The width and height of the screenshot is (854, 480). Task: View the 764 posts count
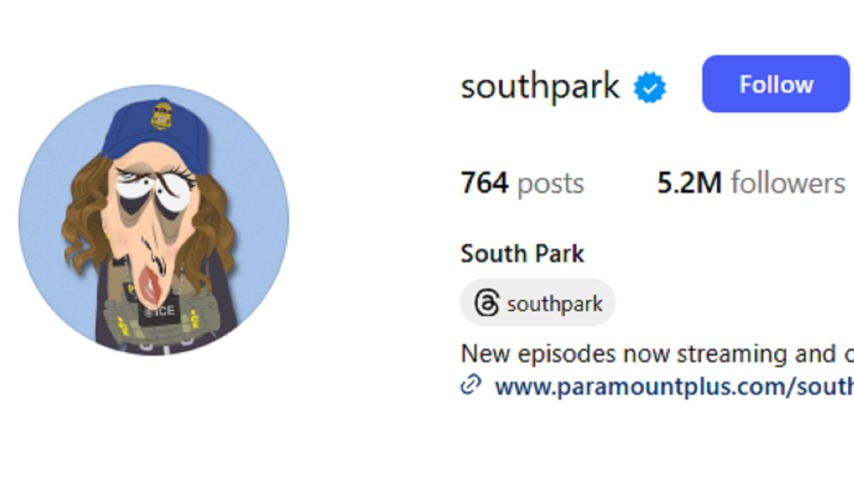522,183
